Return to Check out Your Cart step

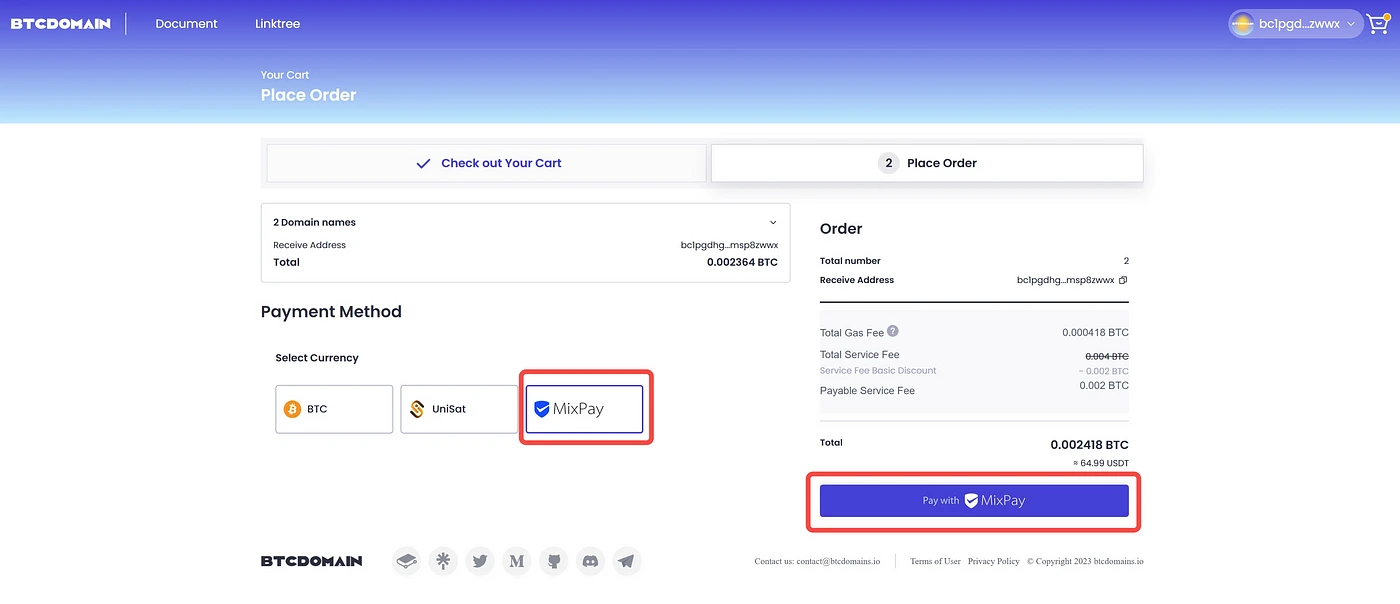(x=488, y=163)
